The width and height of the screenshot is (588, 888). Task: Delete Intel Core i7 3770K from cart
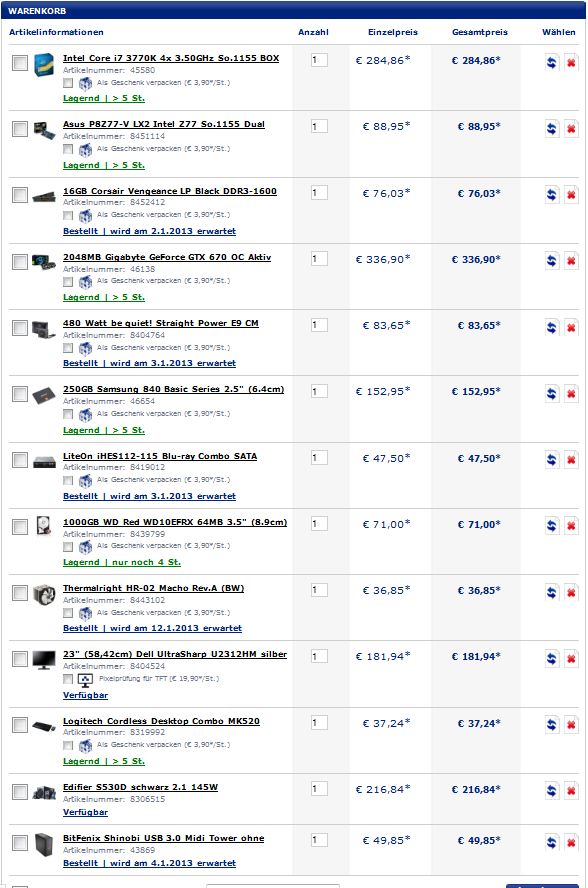pyautogui.click(x=571, y=62)
